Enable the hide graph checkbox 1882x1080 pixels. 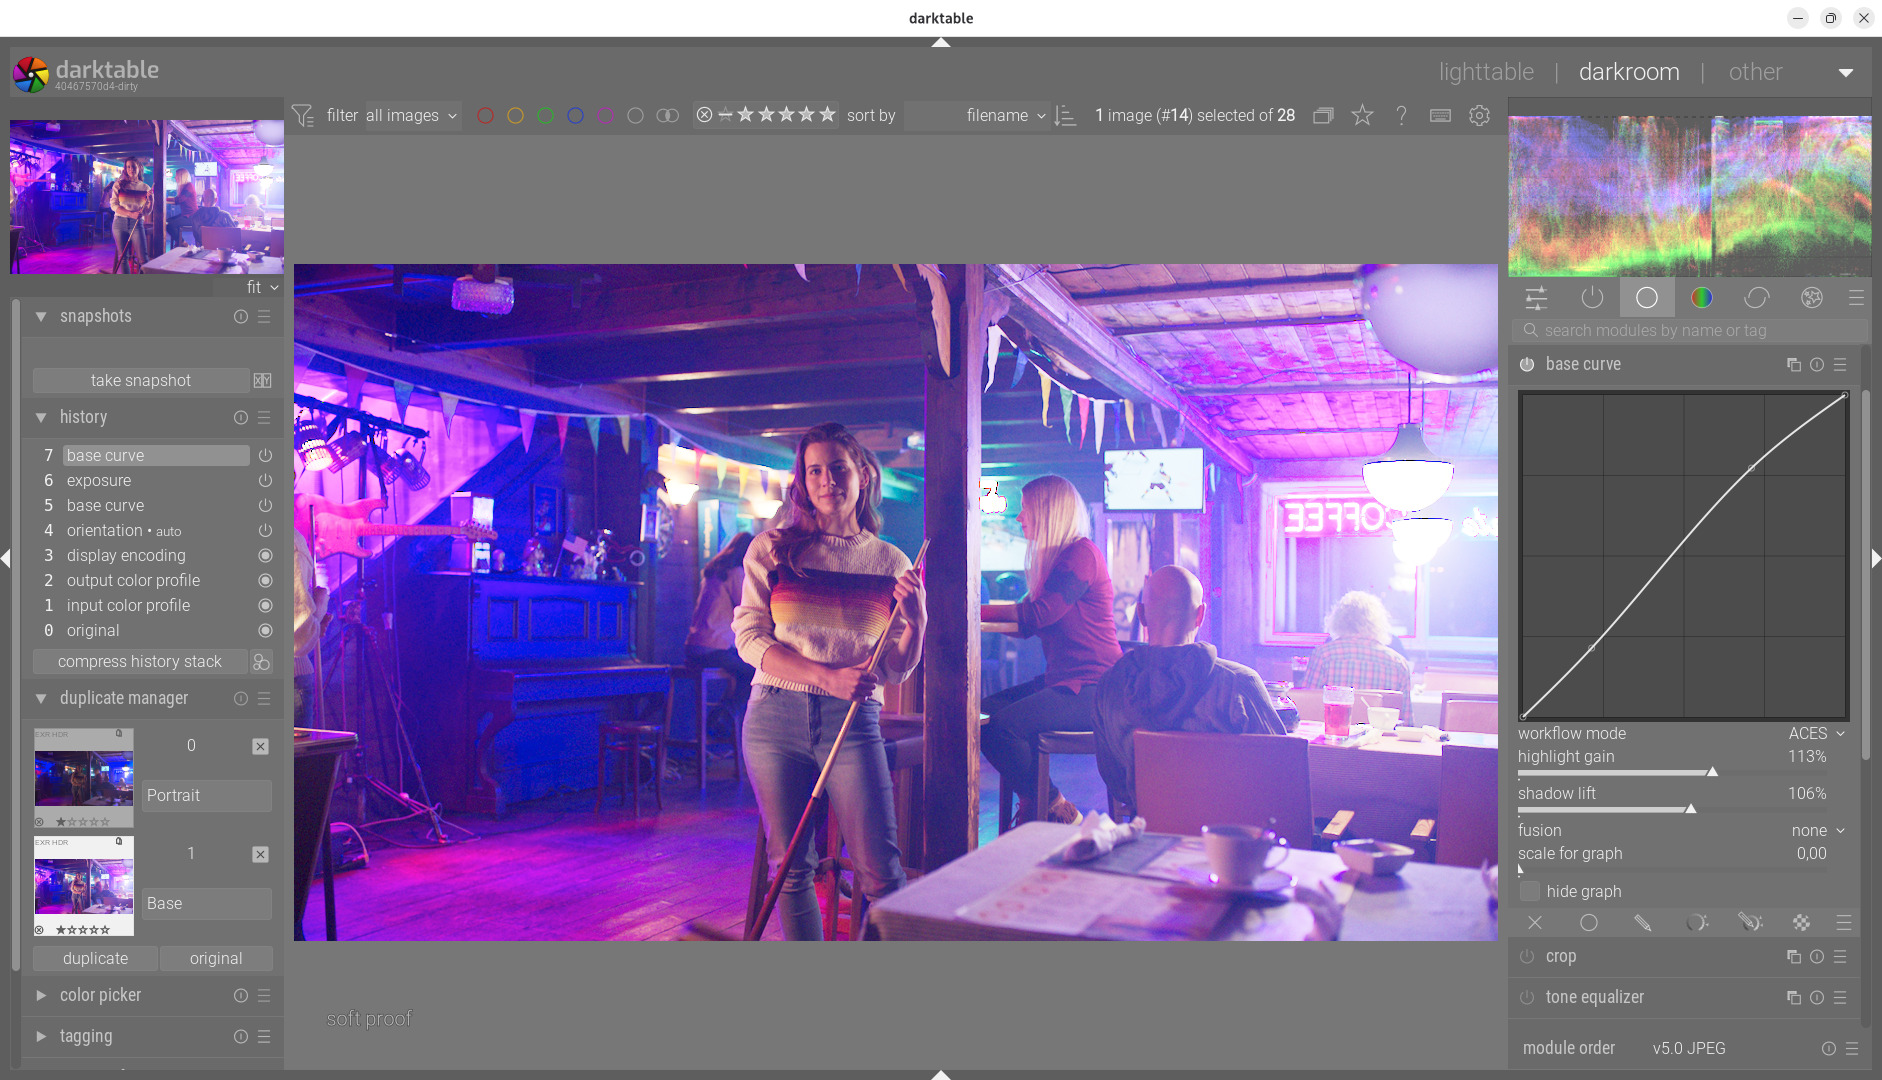point(1530,891)
